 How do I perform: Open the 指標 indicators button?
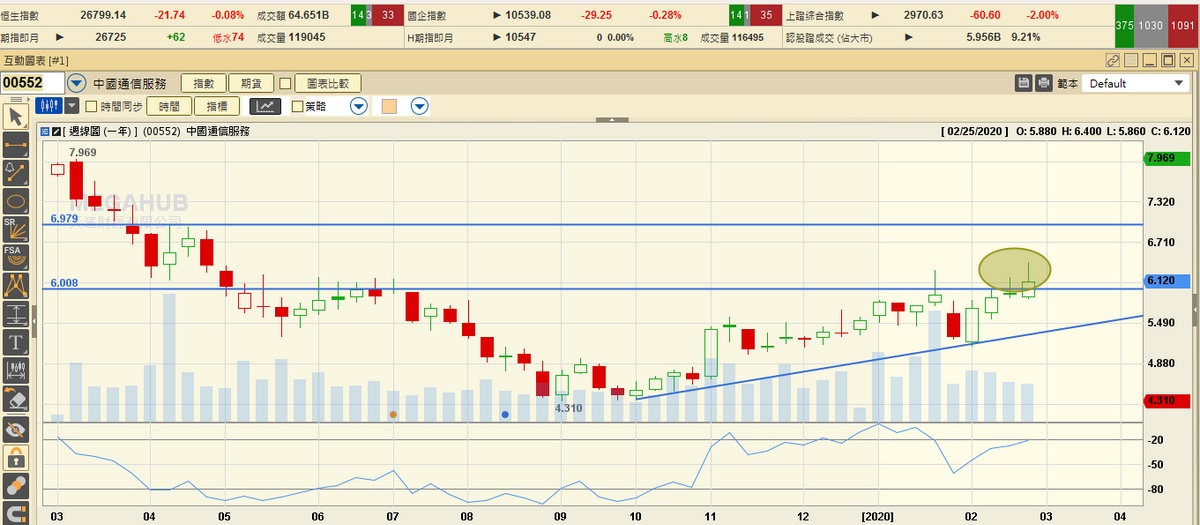(217, 106)
